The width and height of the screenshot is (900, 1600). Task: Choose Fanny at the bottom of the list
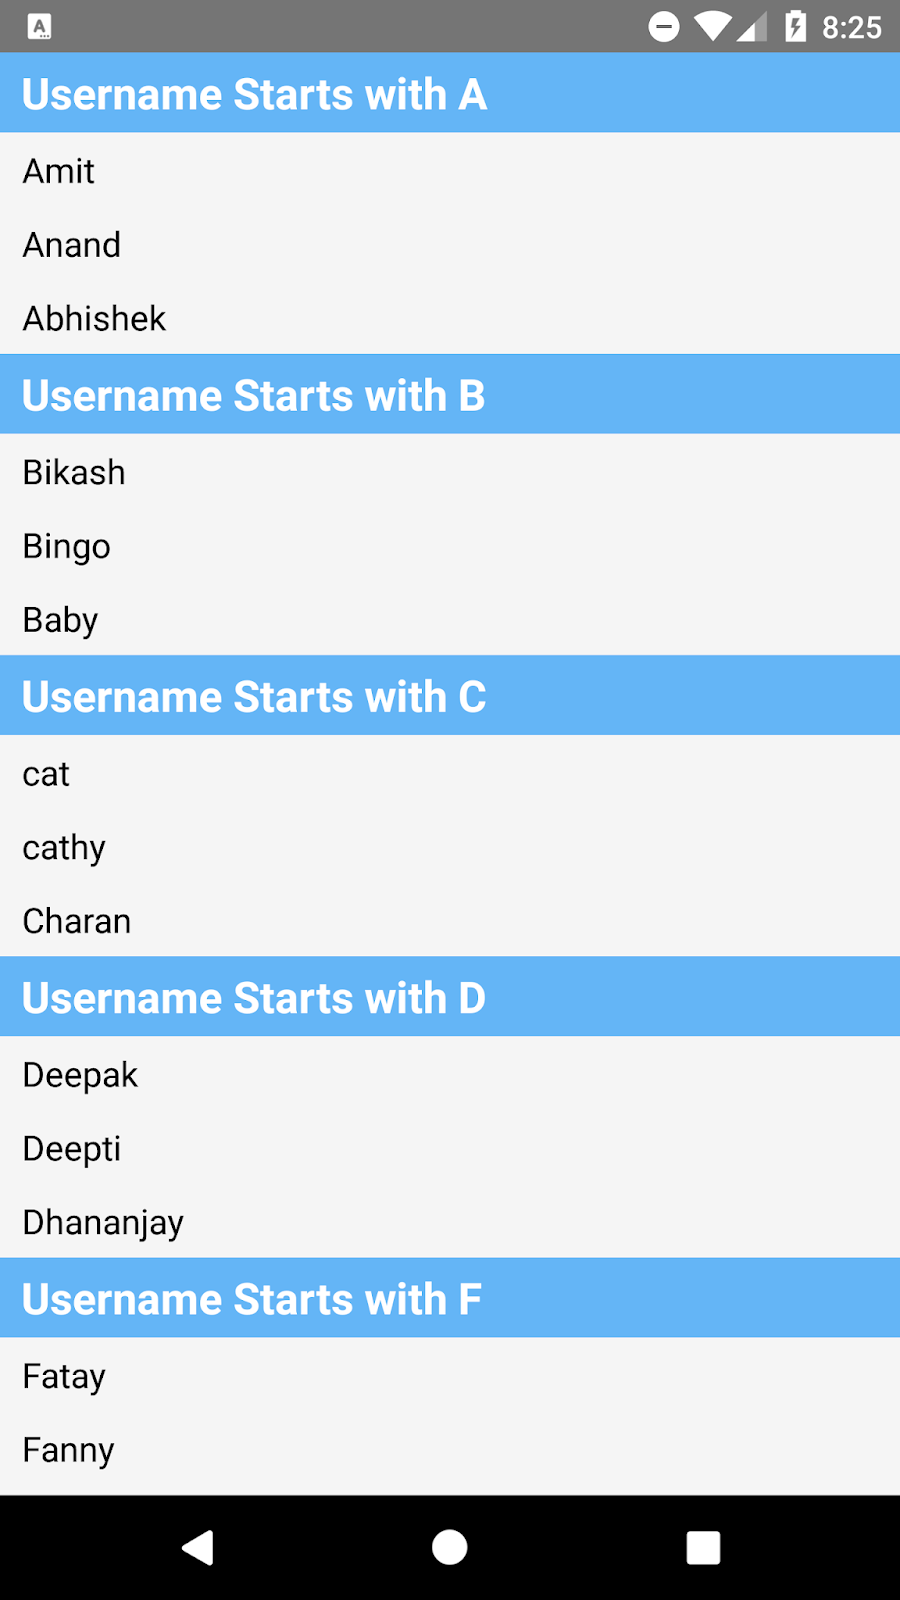pyautogui.click(x=67, y=1450)
